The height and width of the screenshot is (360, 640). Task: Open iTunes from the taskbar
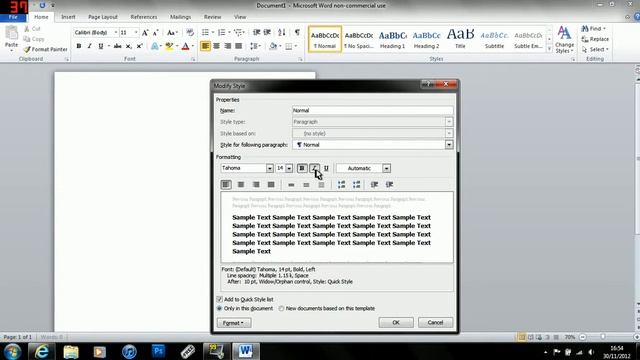(129, 351)
